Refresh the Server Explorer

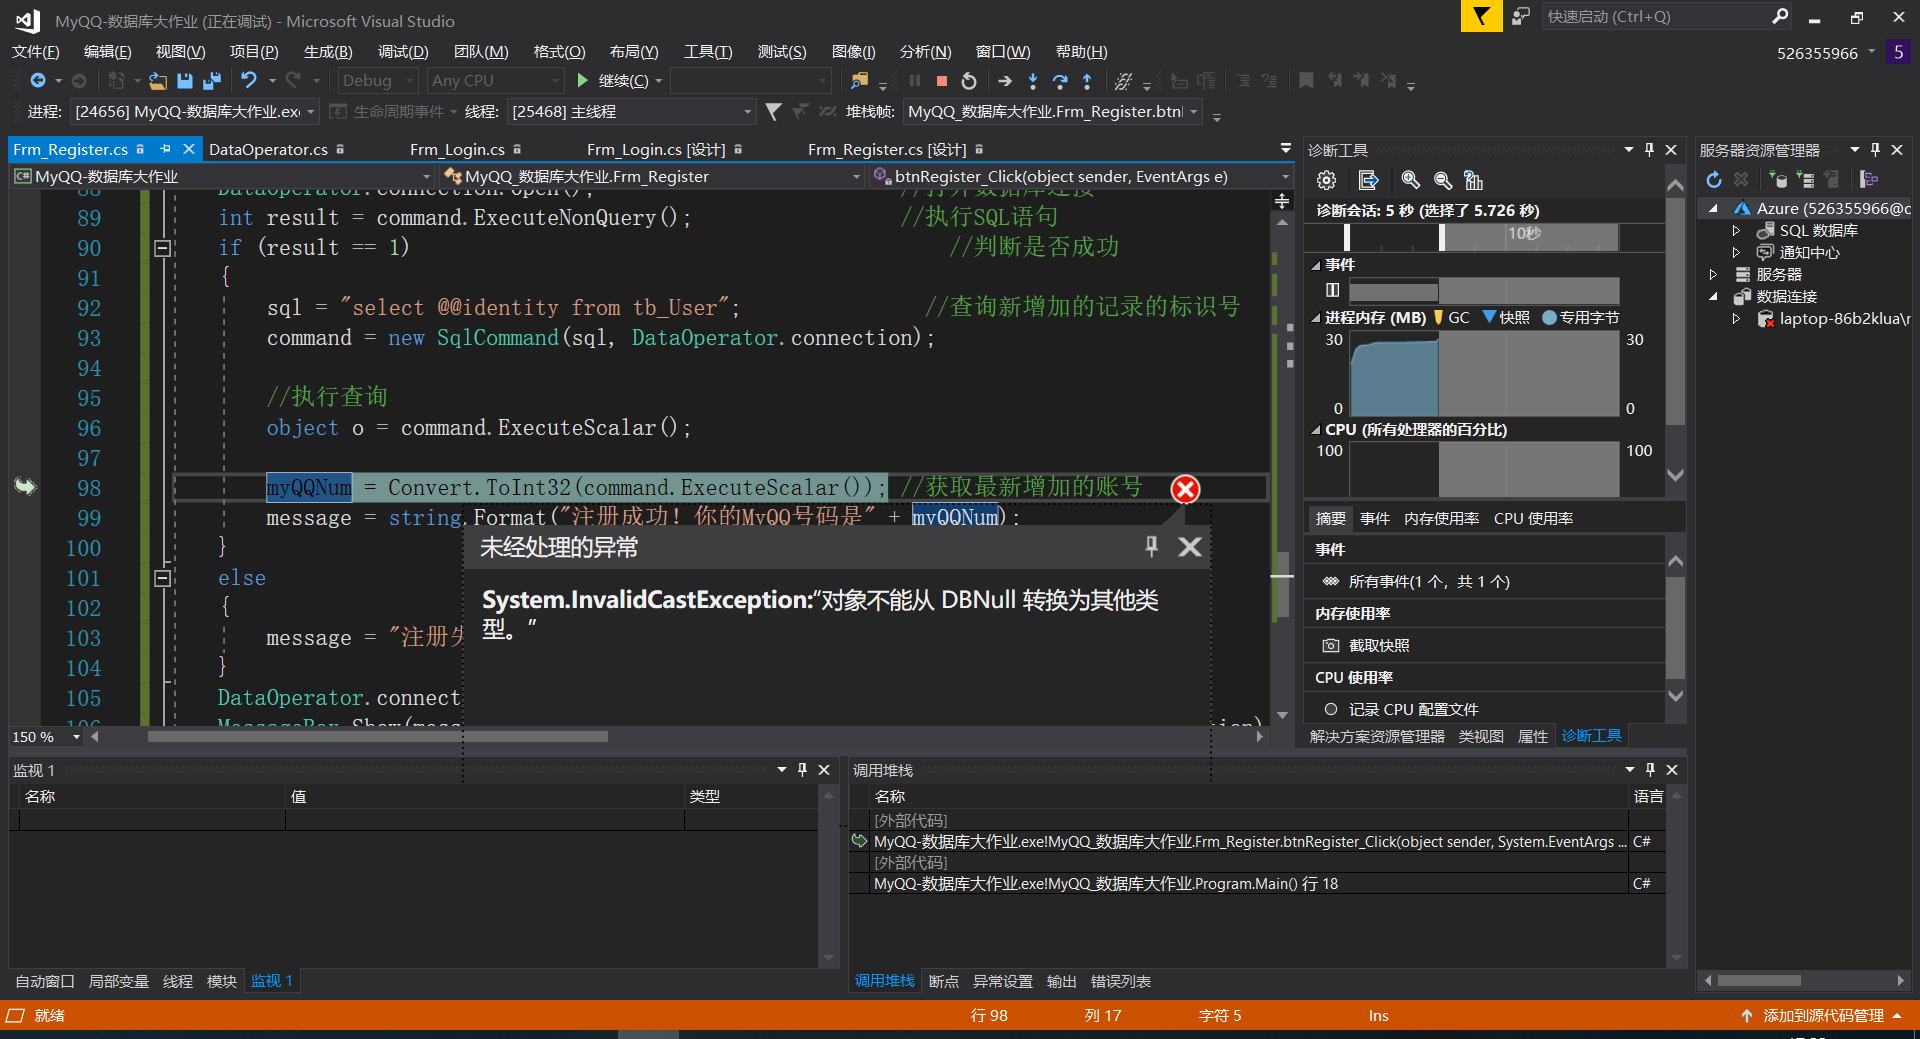pyautogui.click(x=1714, y=179)
